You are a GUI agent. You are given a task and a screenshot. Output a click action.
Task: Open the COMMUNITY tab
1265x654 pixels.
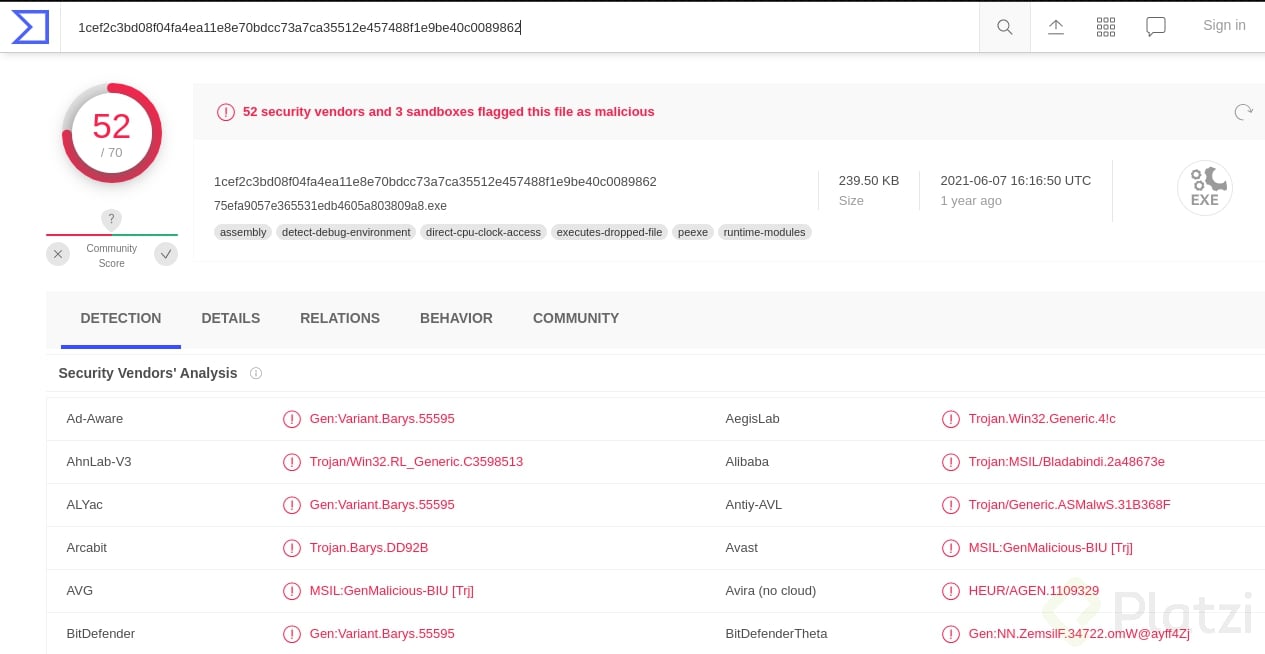pos(576,318)
